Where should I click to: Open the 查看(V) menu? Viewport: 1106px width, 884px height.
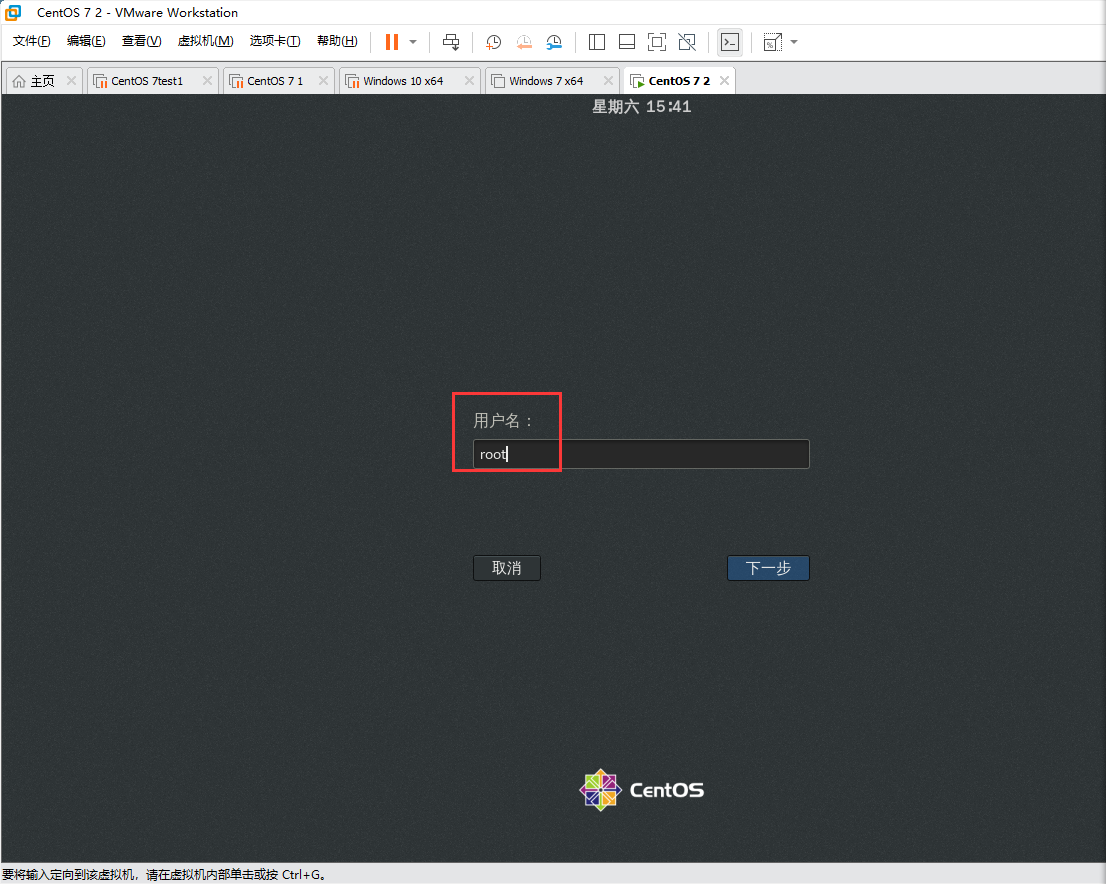141,41
